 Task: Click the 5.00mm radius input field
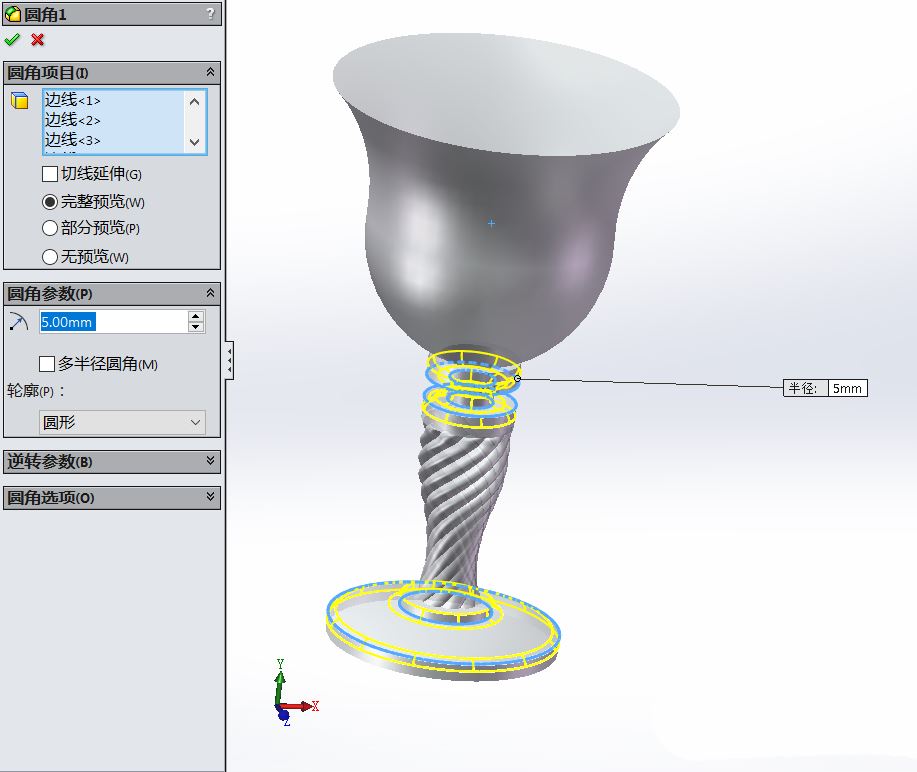[110, 322]
